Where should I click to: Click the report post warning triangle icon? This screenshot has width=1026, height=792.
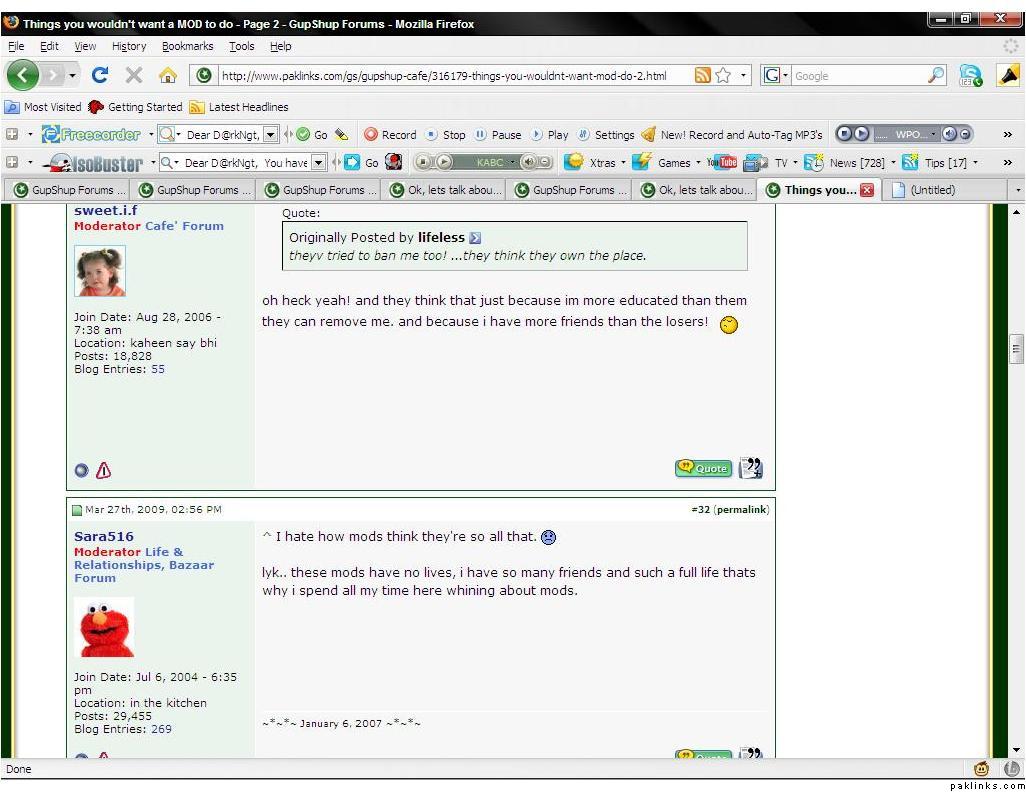click(x=103, y=470)
